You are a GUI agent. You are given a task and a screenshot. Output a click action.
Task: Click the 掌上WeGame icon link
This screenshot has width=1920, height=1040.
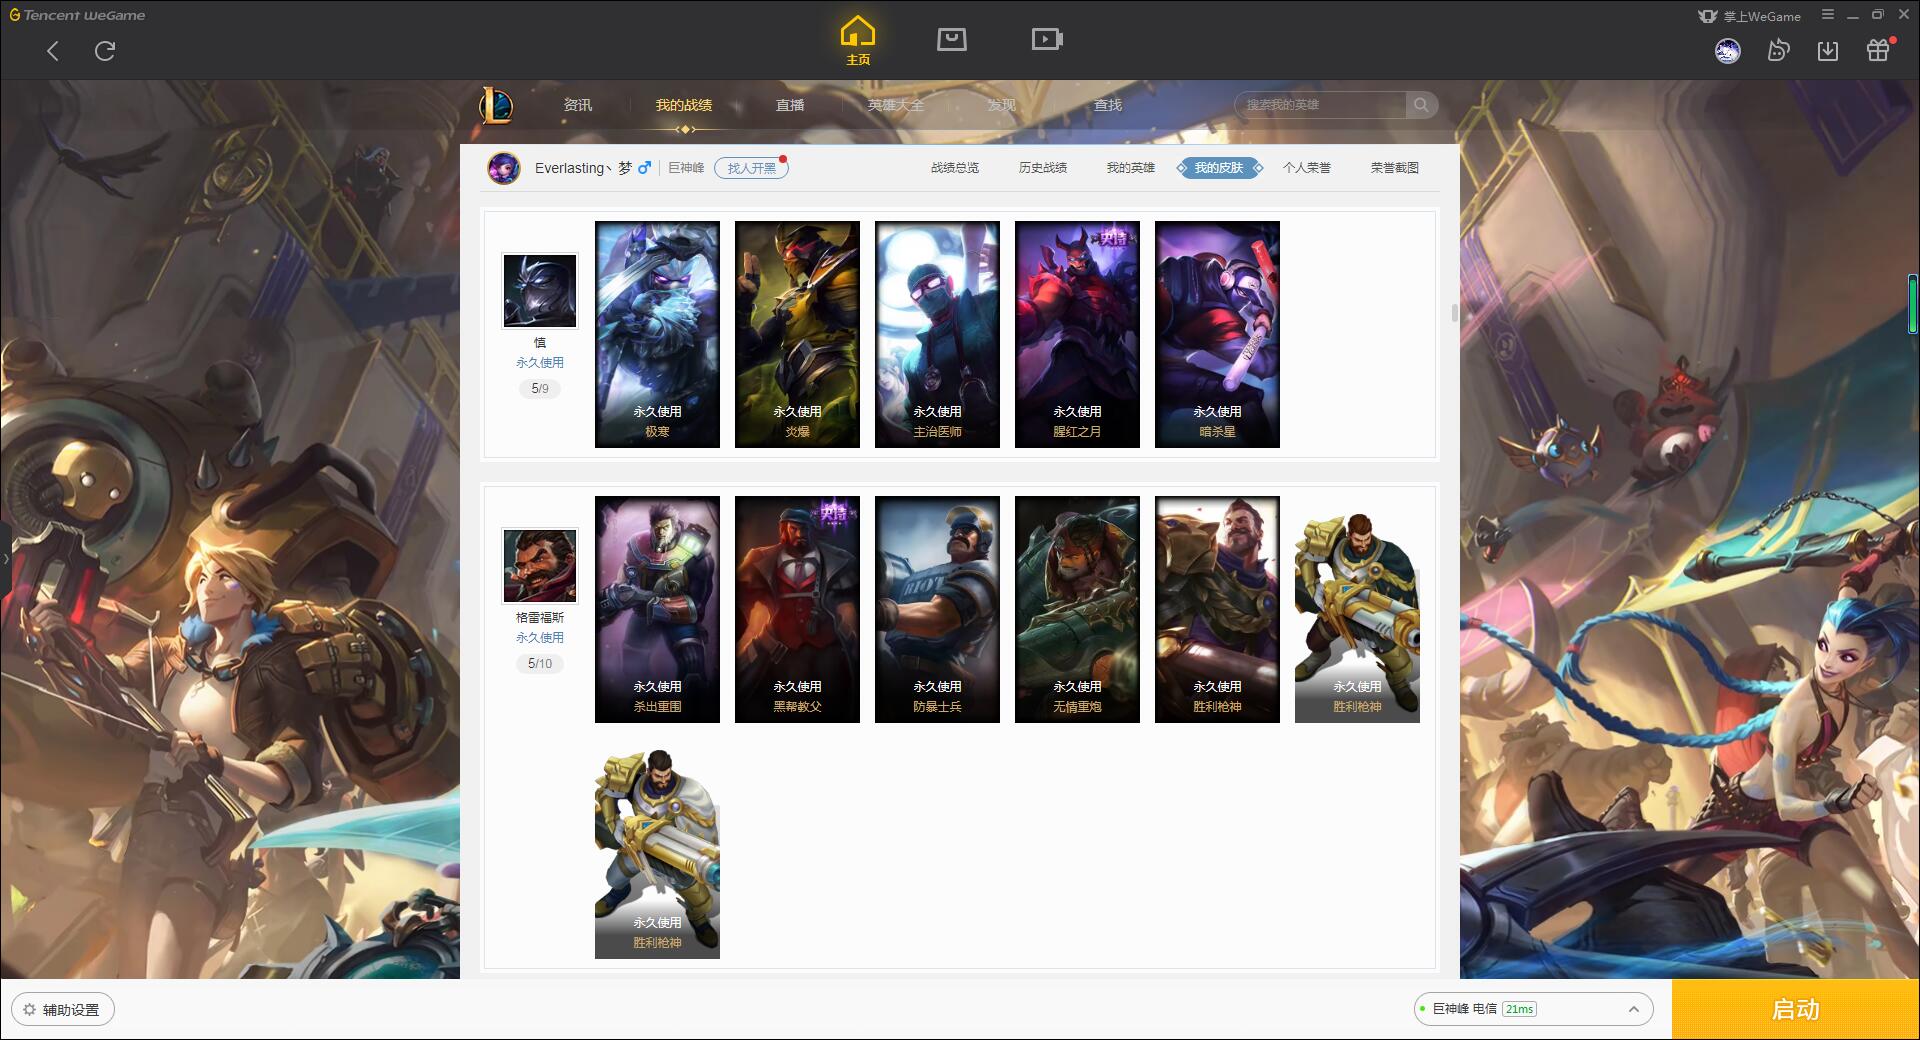(1750, 16)
